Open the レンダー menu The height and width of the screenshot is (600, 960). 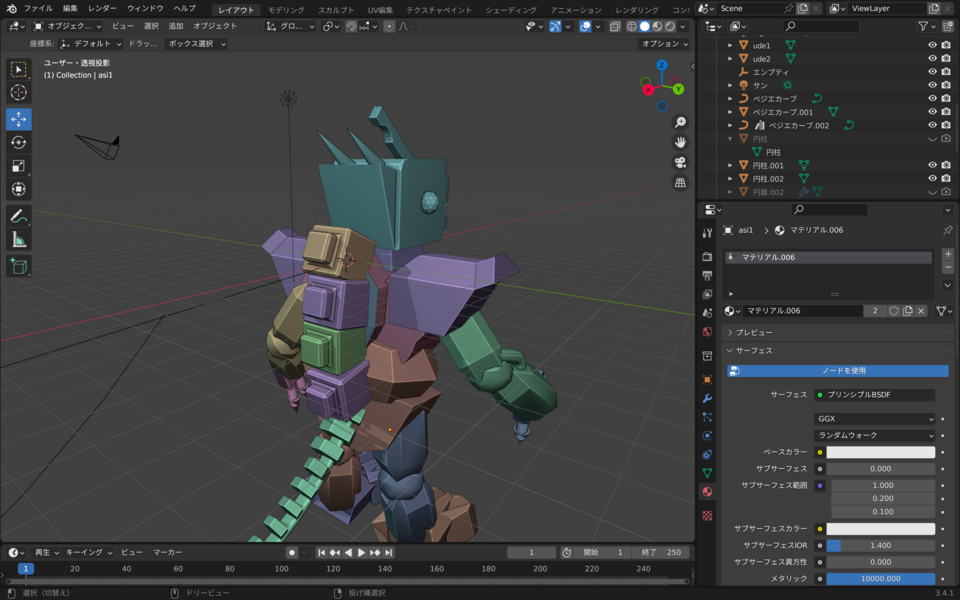click(x=102, y=8)
